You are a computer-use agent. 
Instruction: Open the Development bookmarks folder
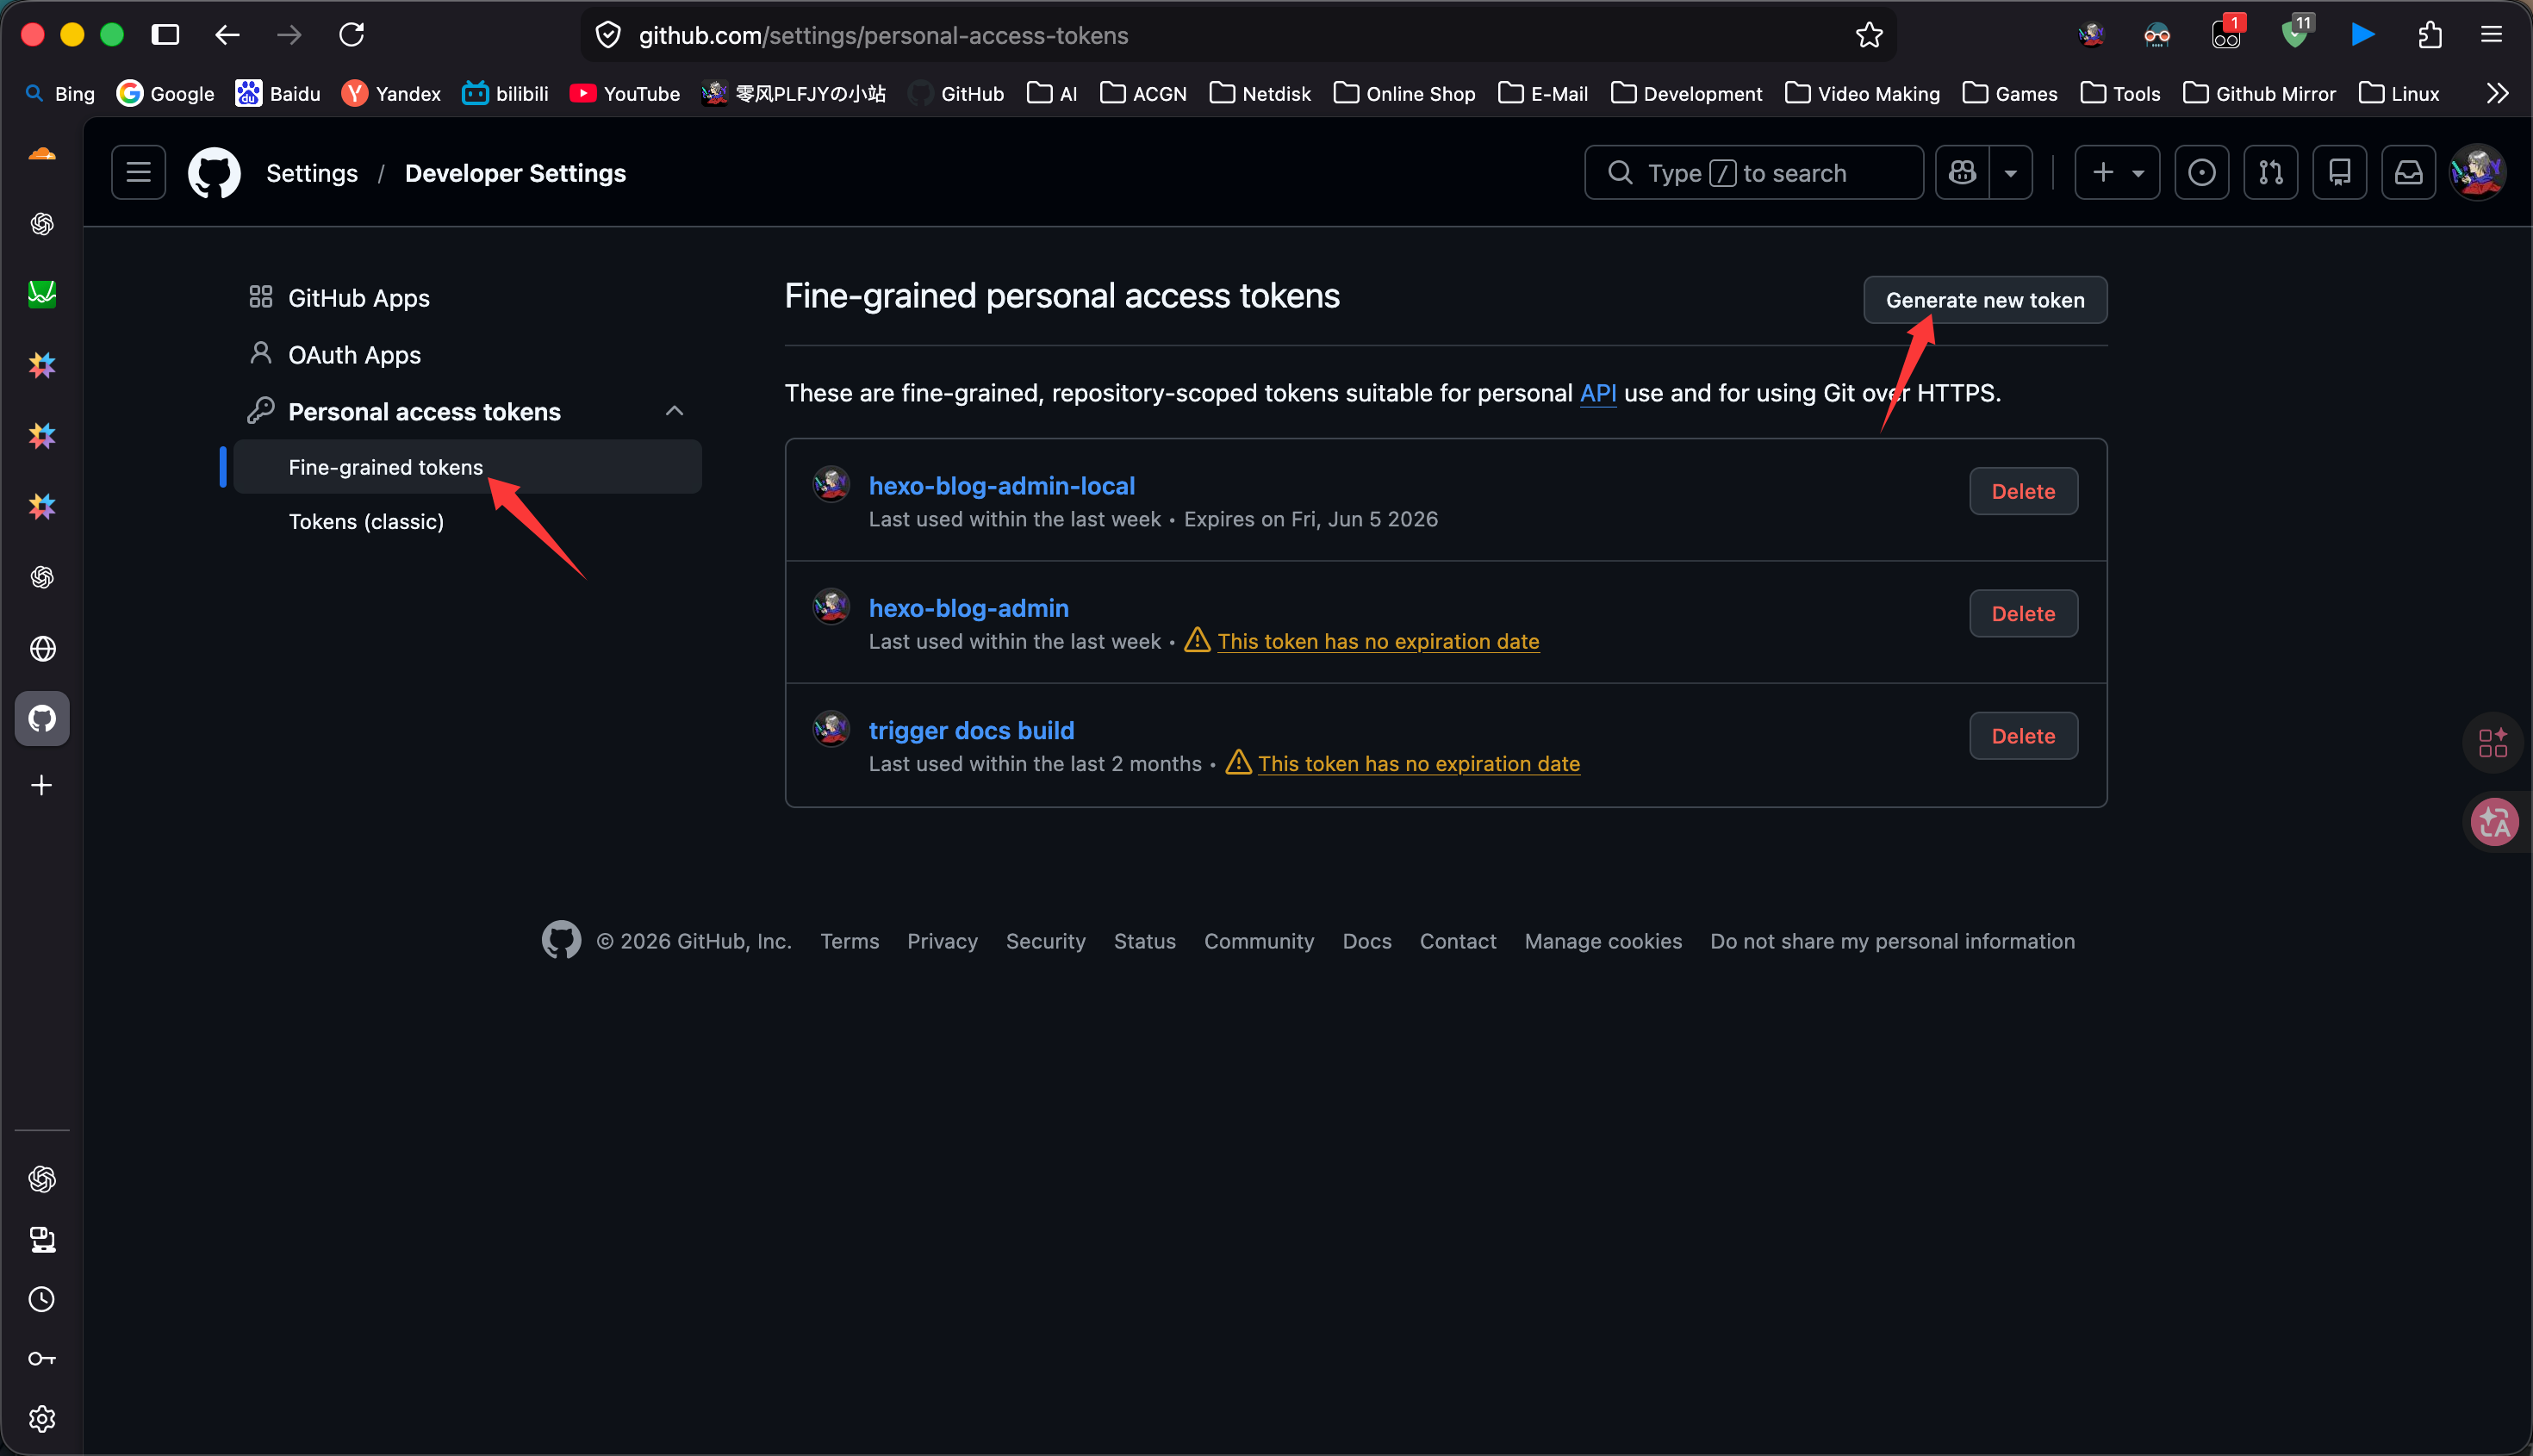pos(1687,93)
